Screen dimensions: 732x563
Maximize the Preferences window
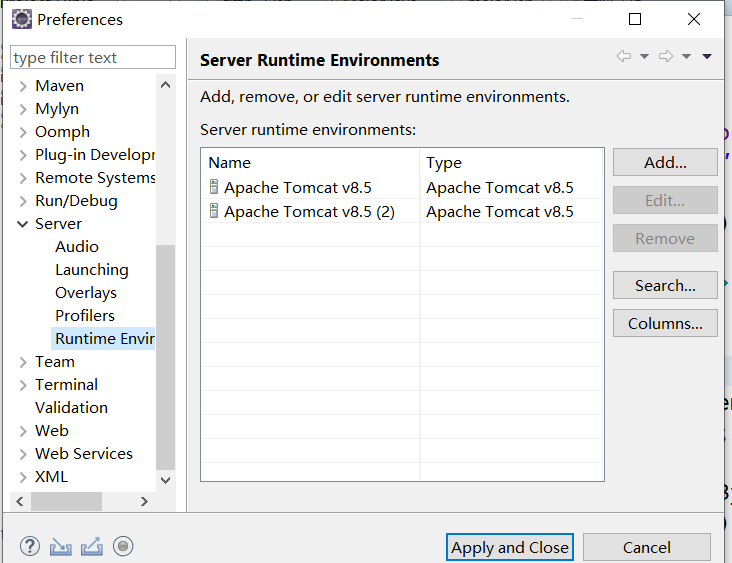[635, 19]
